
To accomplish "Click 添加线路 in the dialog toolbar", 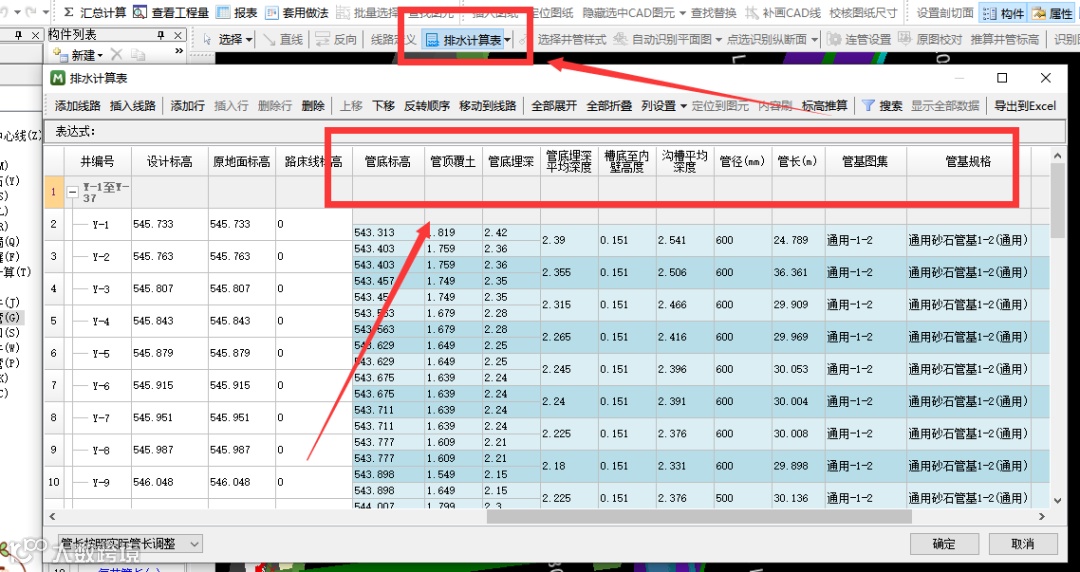I will (78, 105).
